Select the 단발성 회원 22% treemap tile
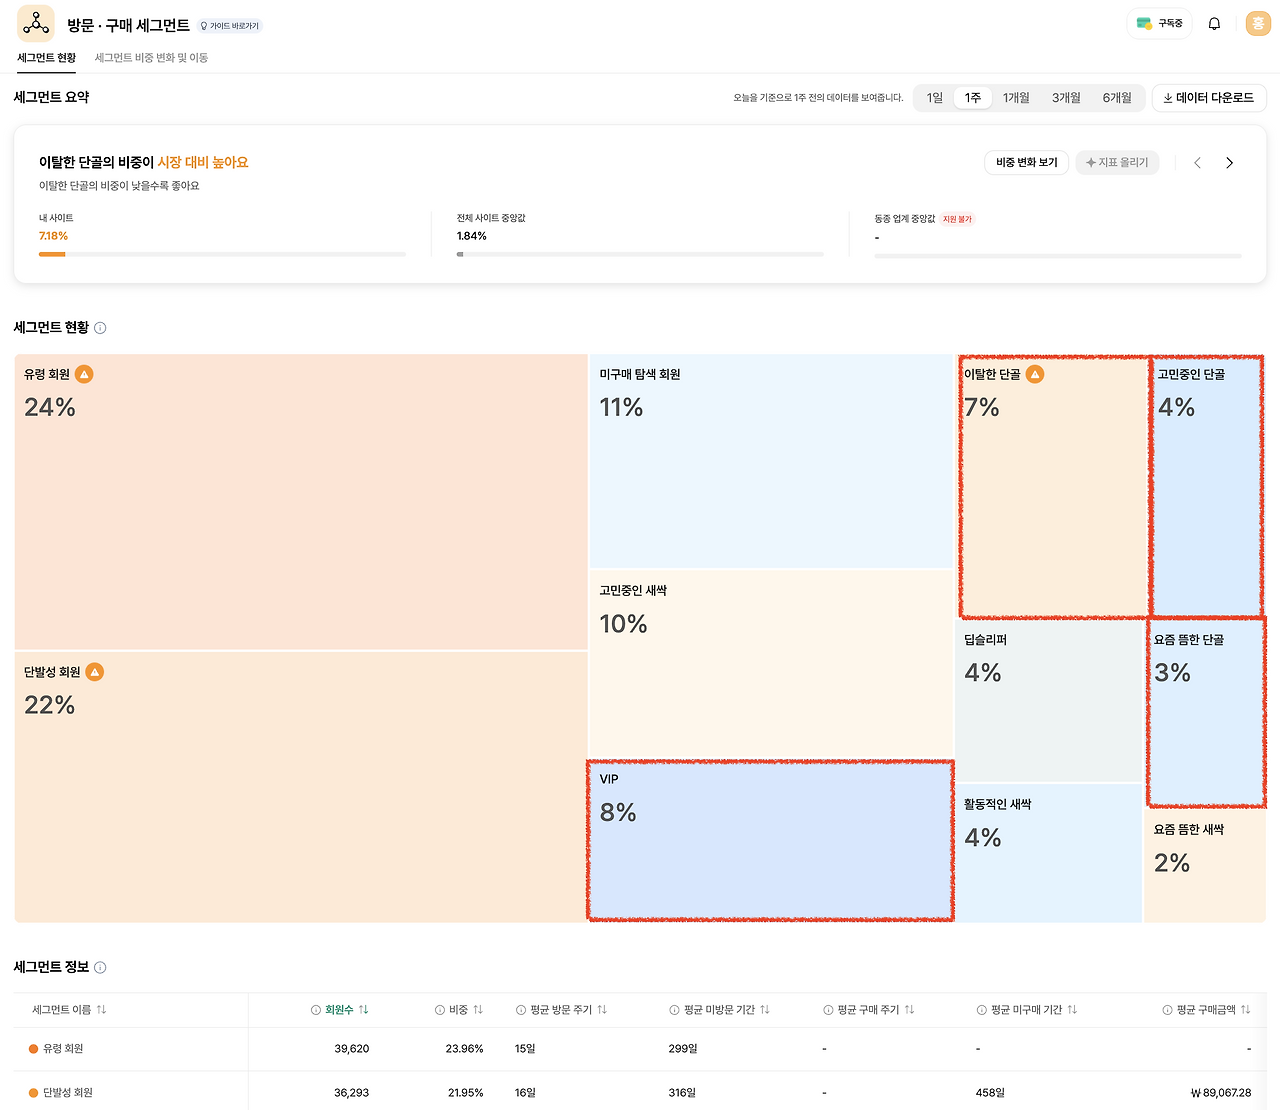The height and width of the screenshot is (1110, 1280). [x=301, y=787]
